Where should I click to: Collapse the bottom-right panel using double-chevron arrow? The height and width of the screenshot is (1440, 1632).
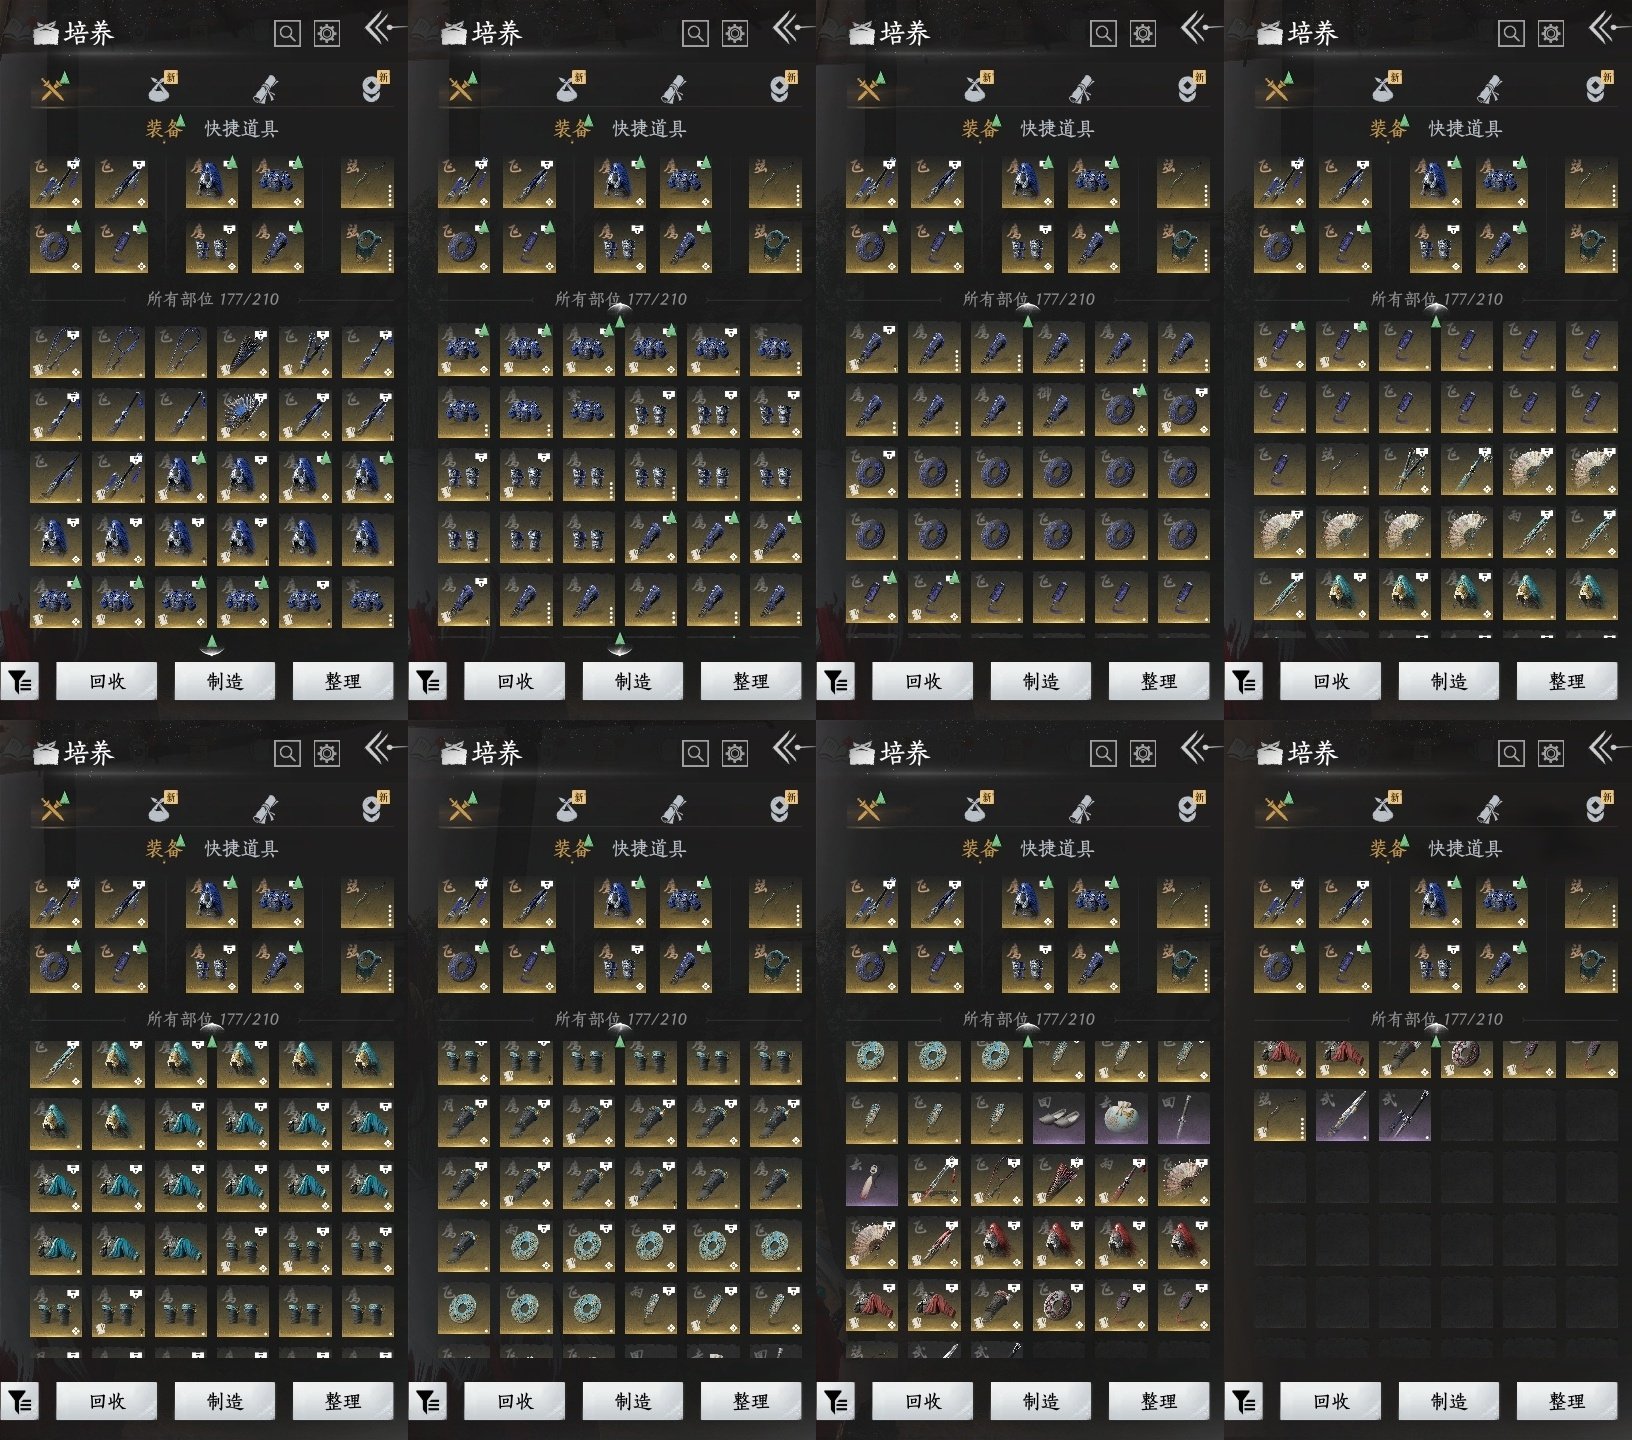[x=1603, y=748]
